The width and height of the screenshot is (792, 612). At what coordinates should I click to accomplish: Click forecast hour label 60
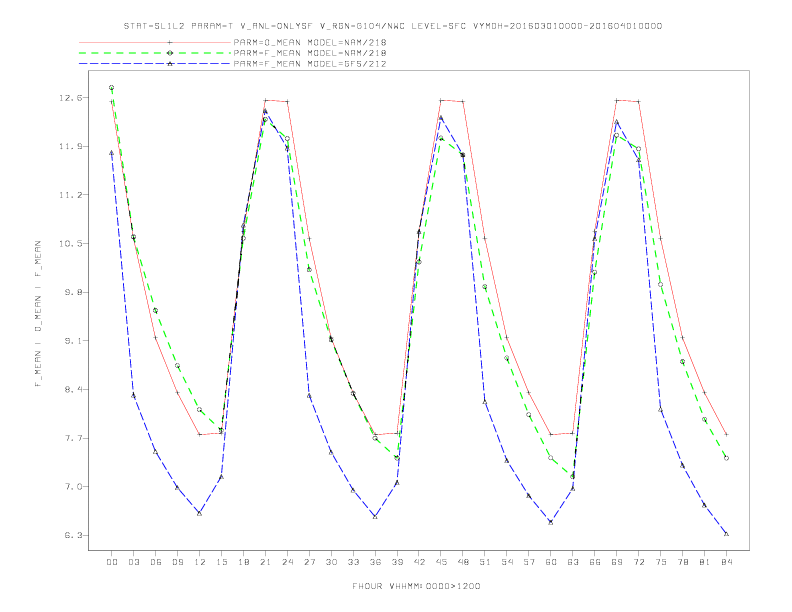[x=551, y=562]
